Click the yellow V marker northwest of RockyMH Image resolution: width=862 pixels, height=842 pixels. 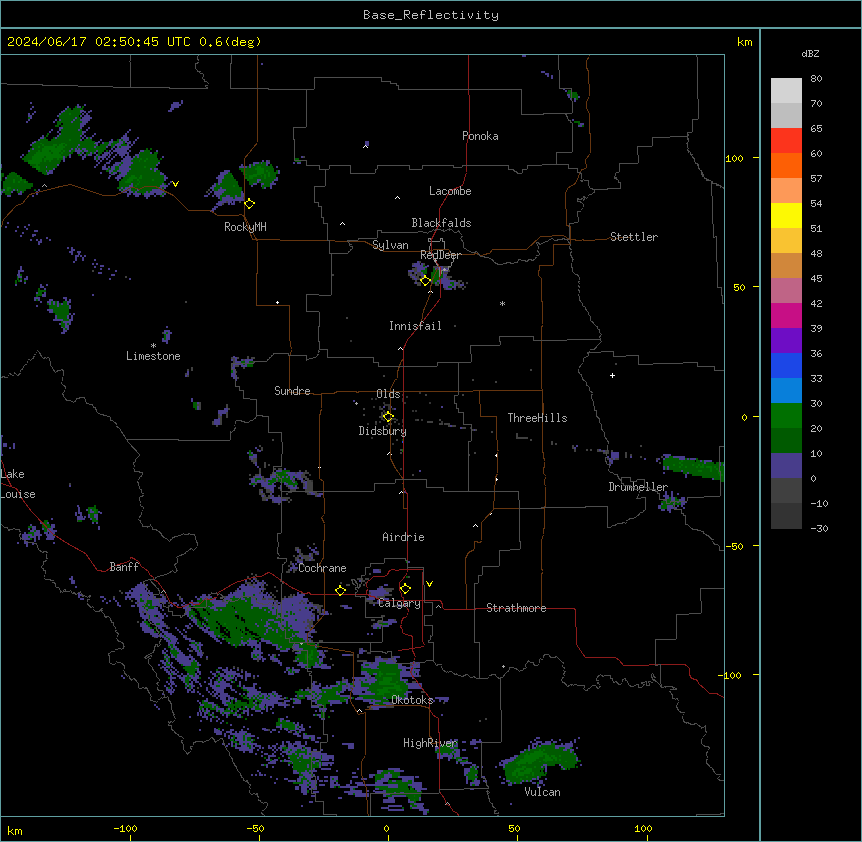175,184
